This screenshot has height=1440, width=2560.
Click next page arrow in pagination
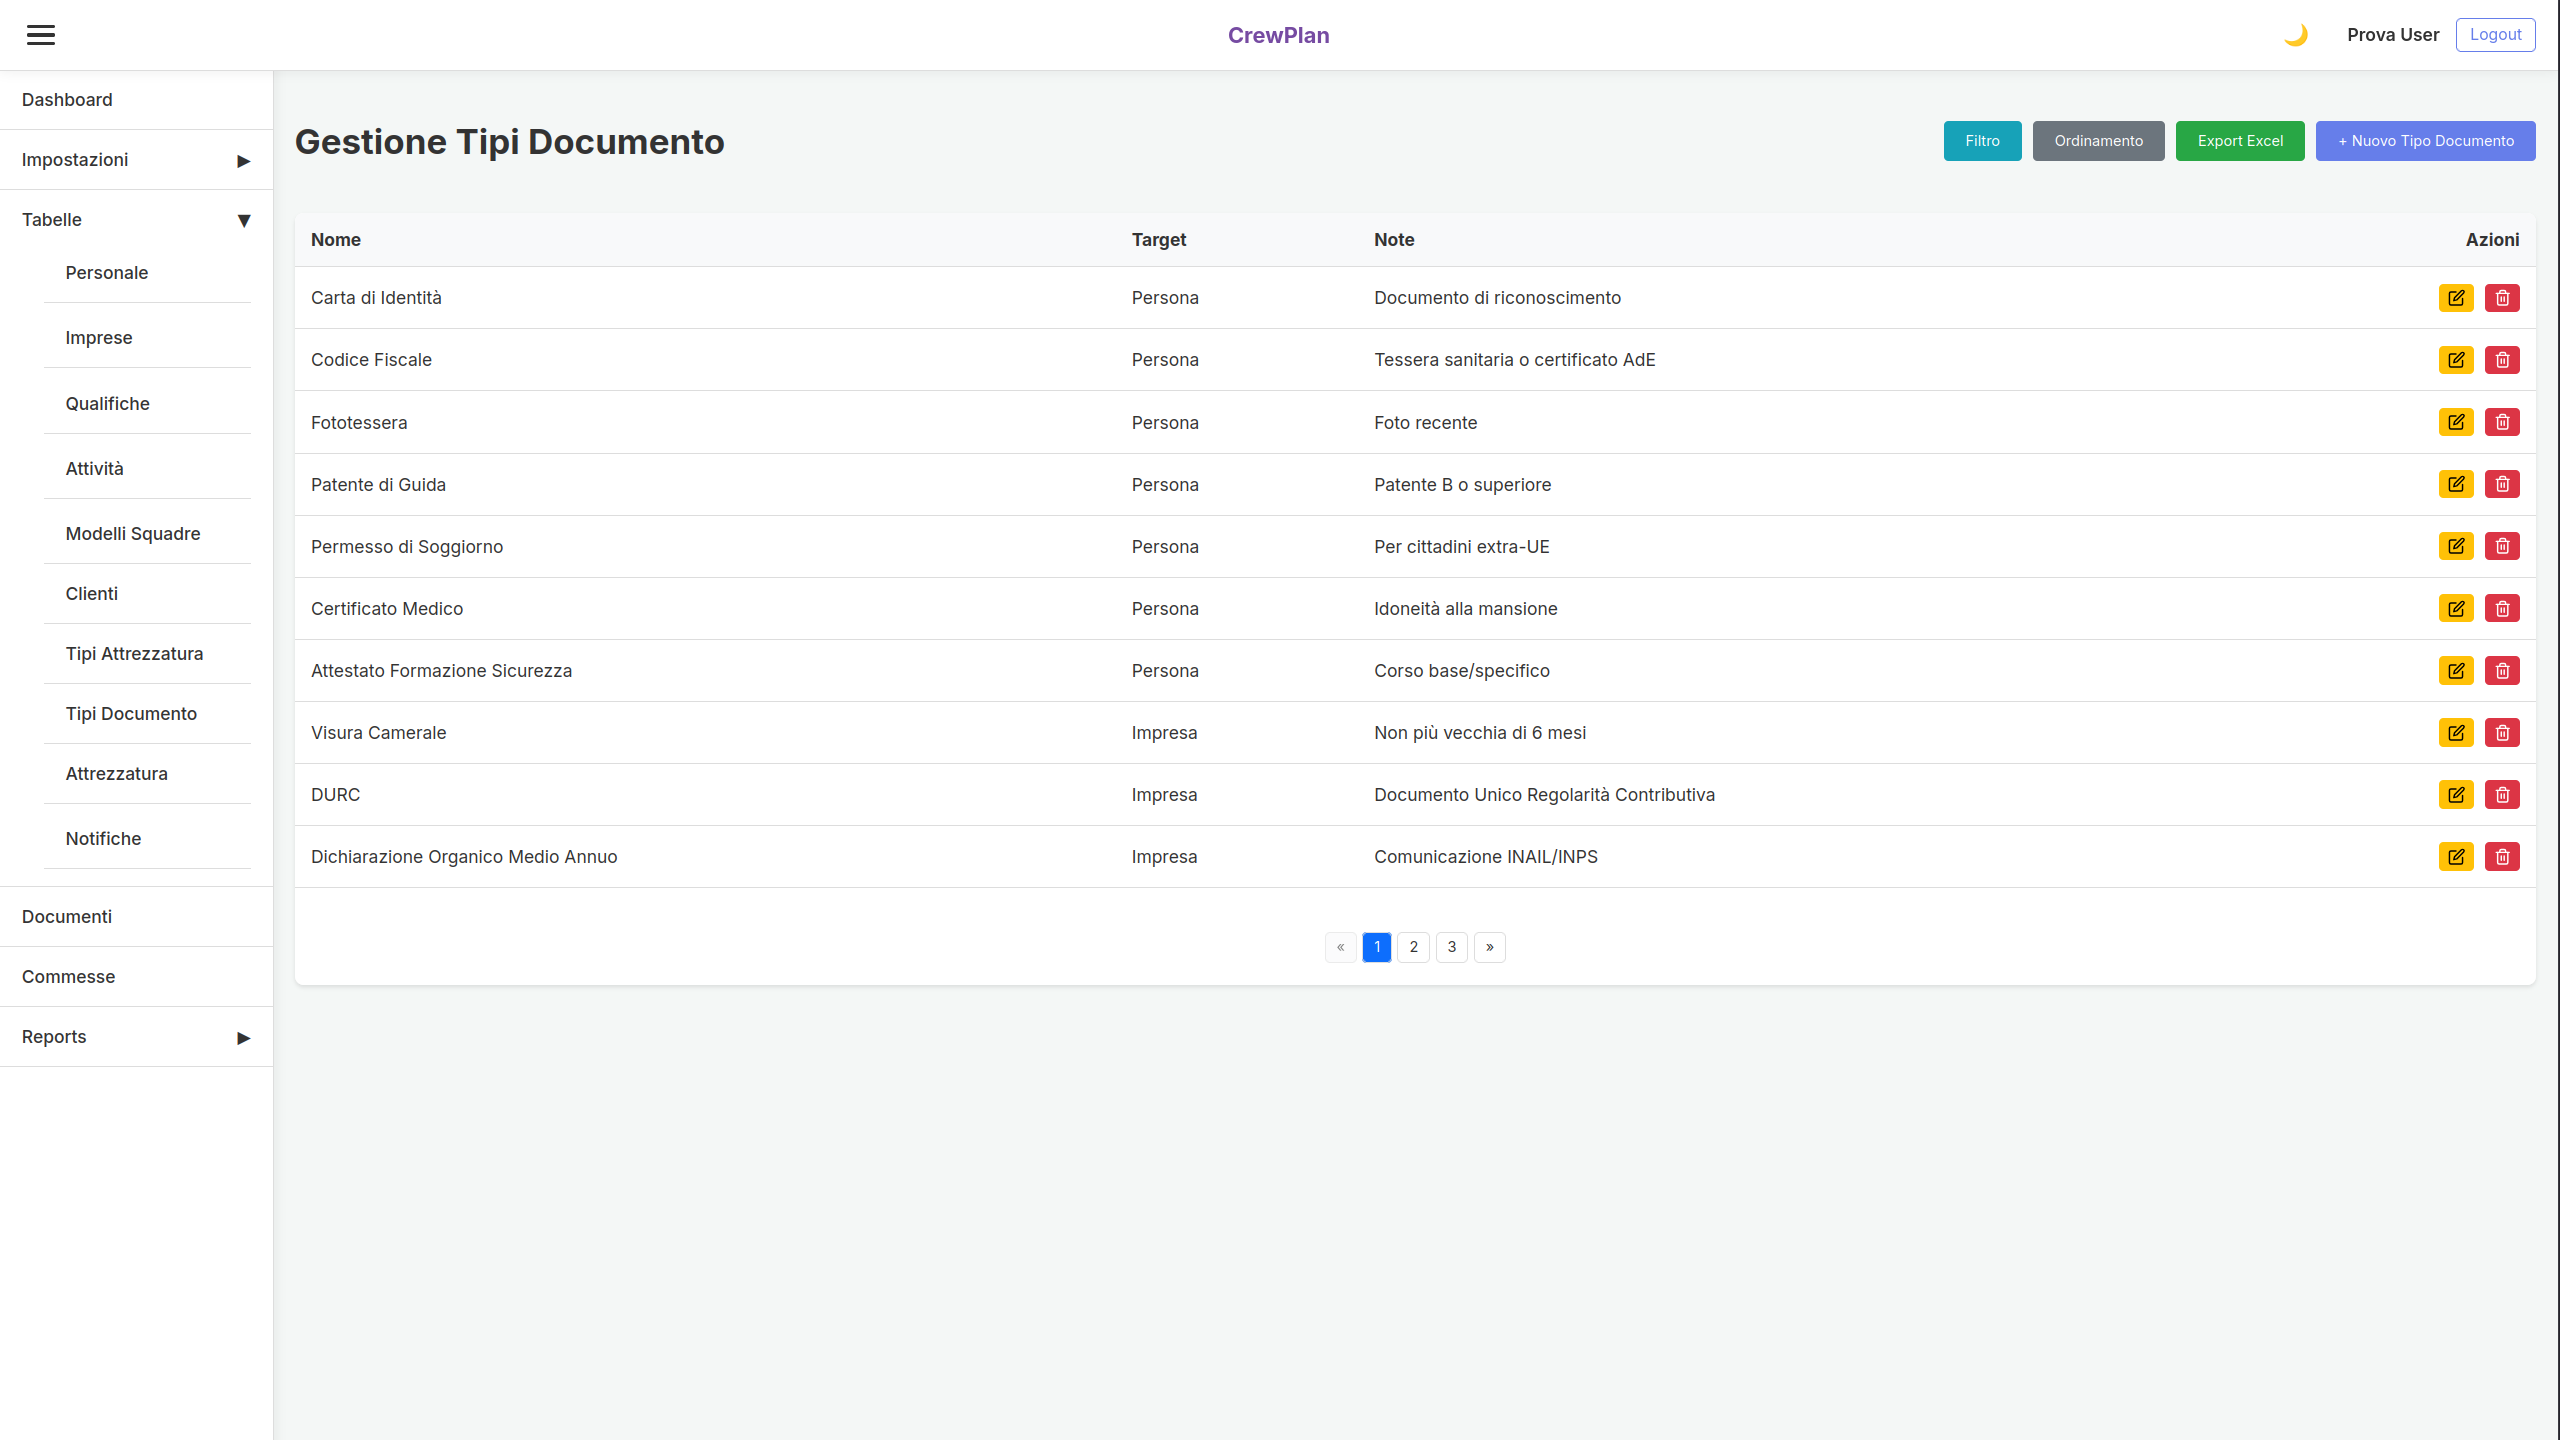tap(1490, 947)
